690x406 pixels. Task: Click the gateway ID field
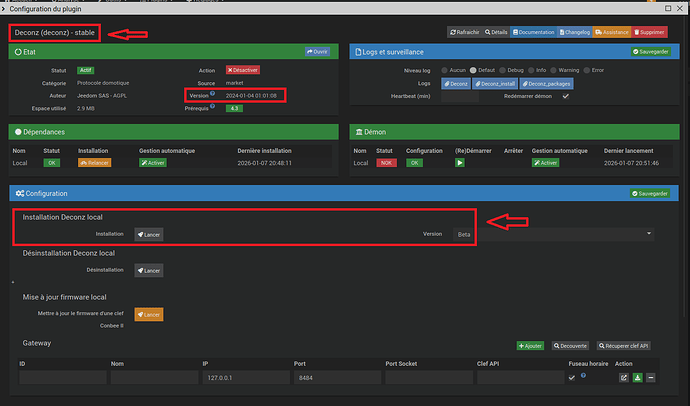(62, 377)
